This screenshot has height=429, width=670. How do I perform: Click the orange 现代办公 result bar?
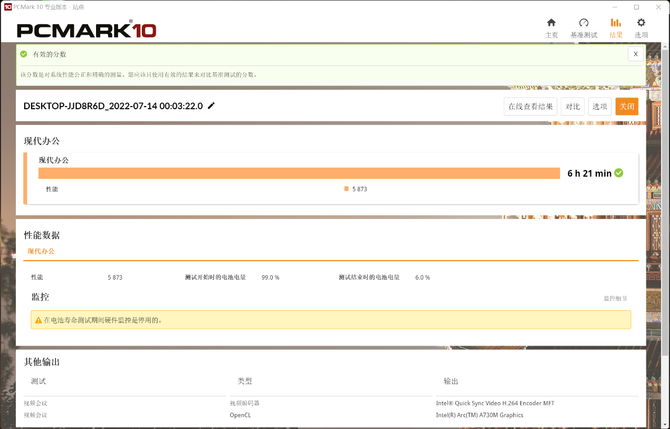[298, 173]
